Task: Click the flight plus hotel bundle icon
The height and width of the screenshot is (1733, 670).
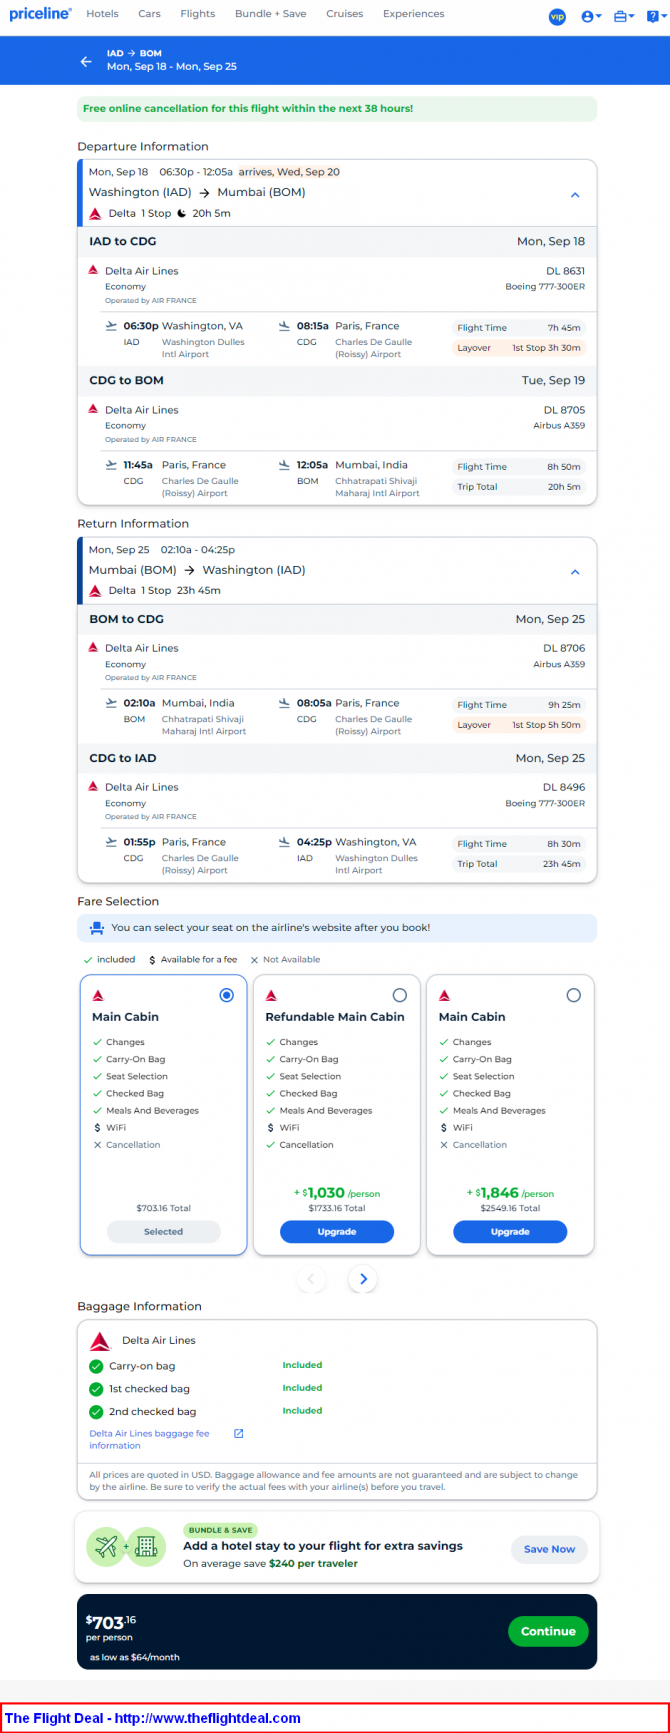Action: [x=126, y=1547]
